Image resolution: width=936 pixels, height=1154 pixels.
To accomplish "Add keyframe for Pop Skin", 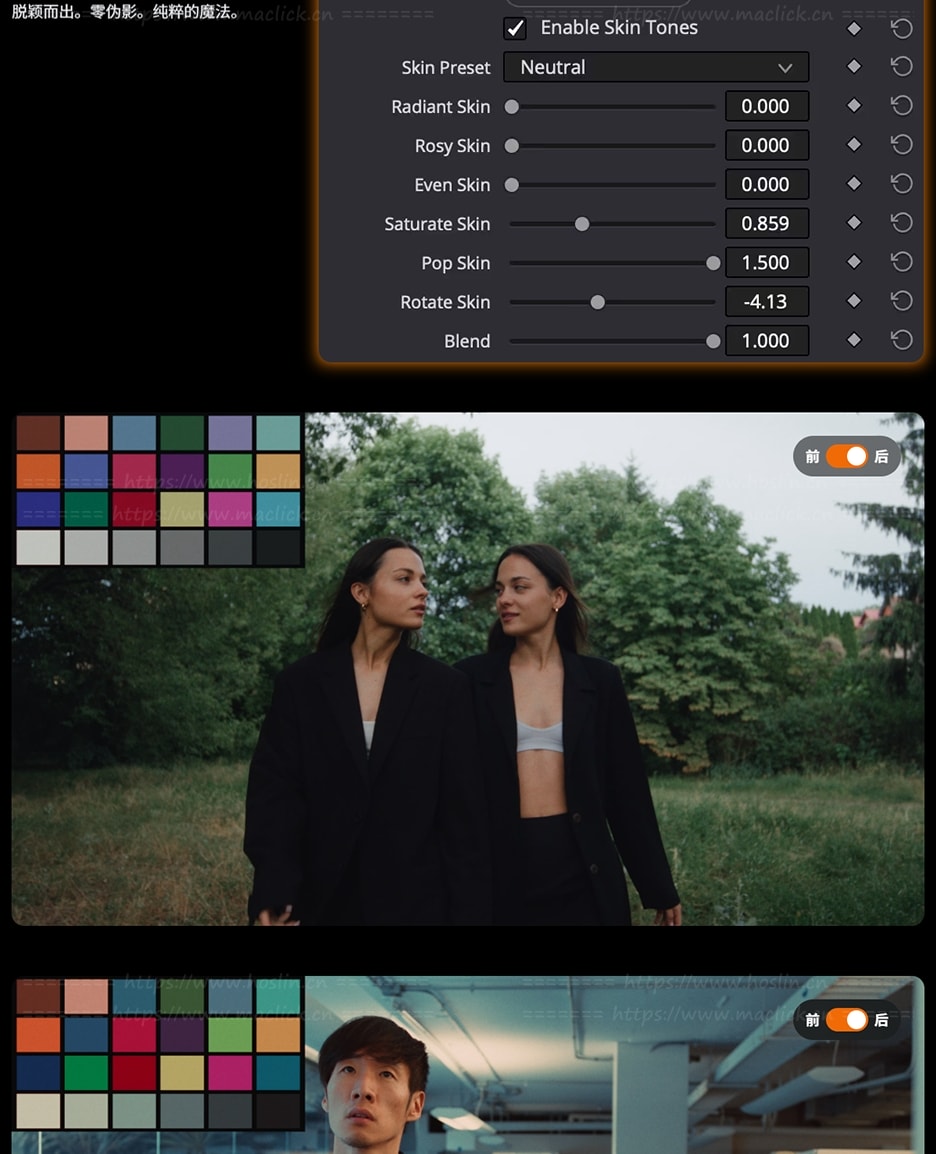I will pos(854,261).
